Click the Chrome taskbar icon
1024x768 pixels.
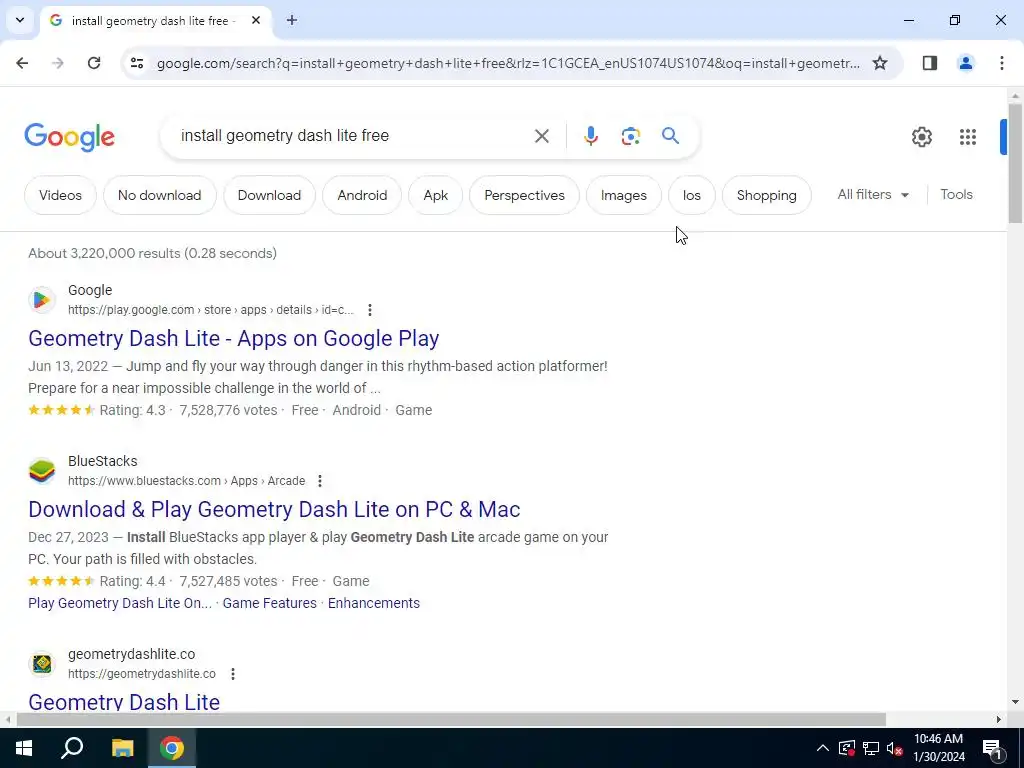pos(172,748)
